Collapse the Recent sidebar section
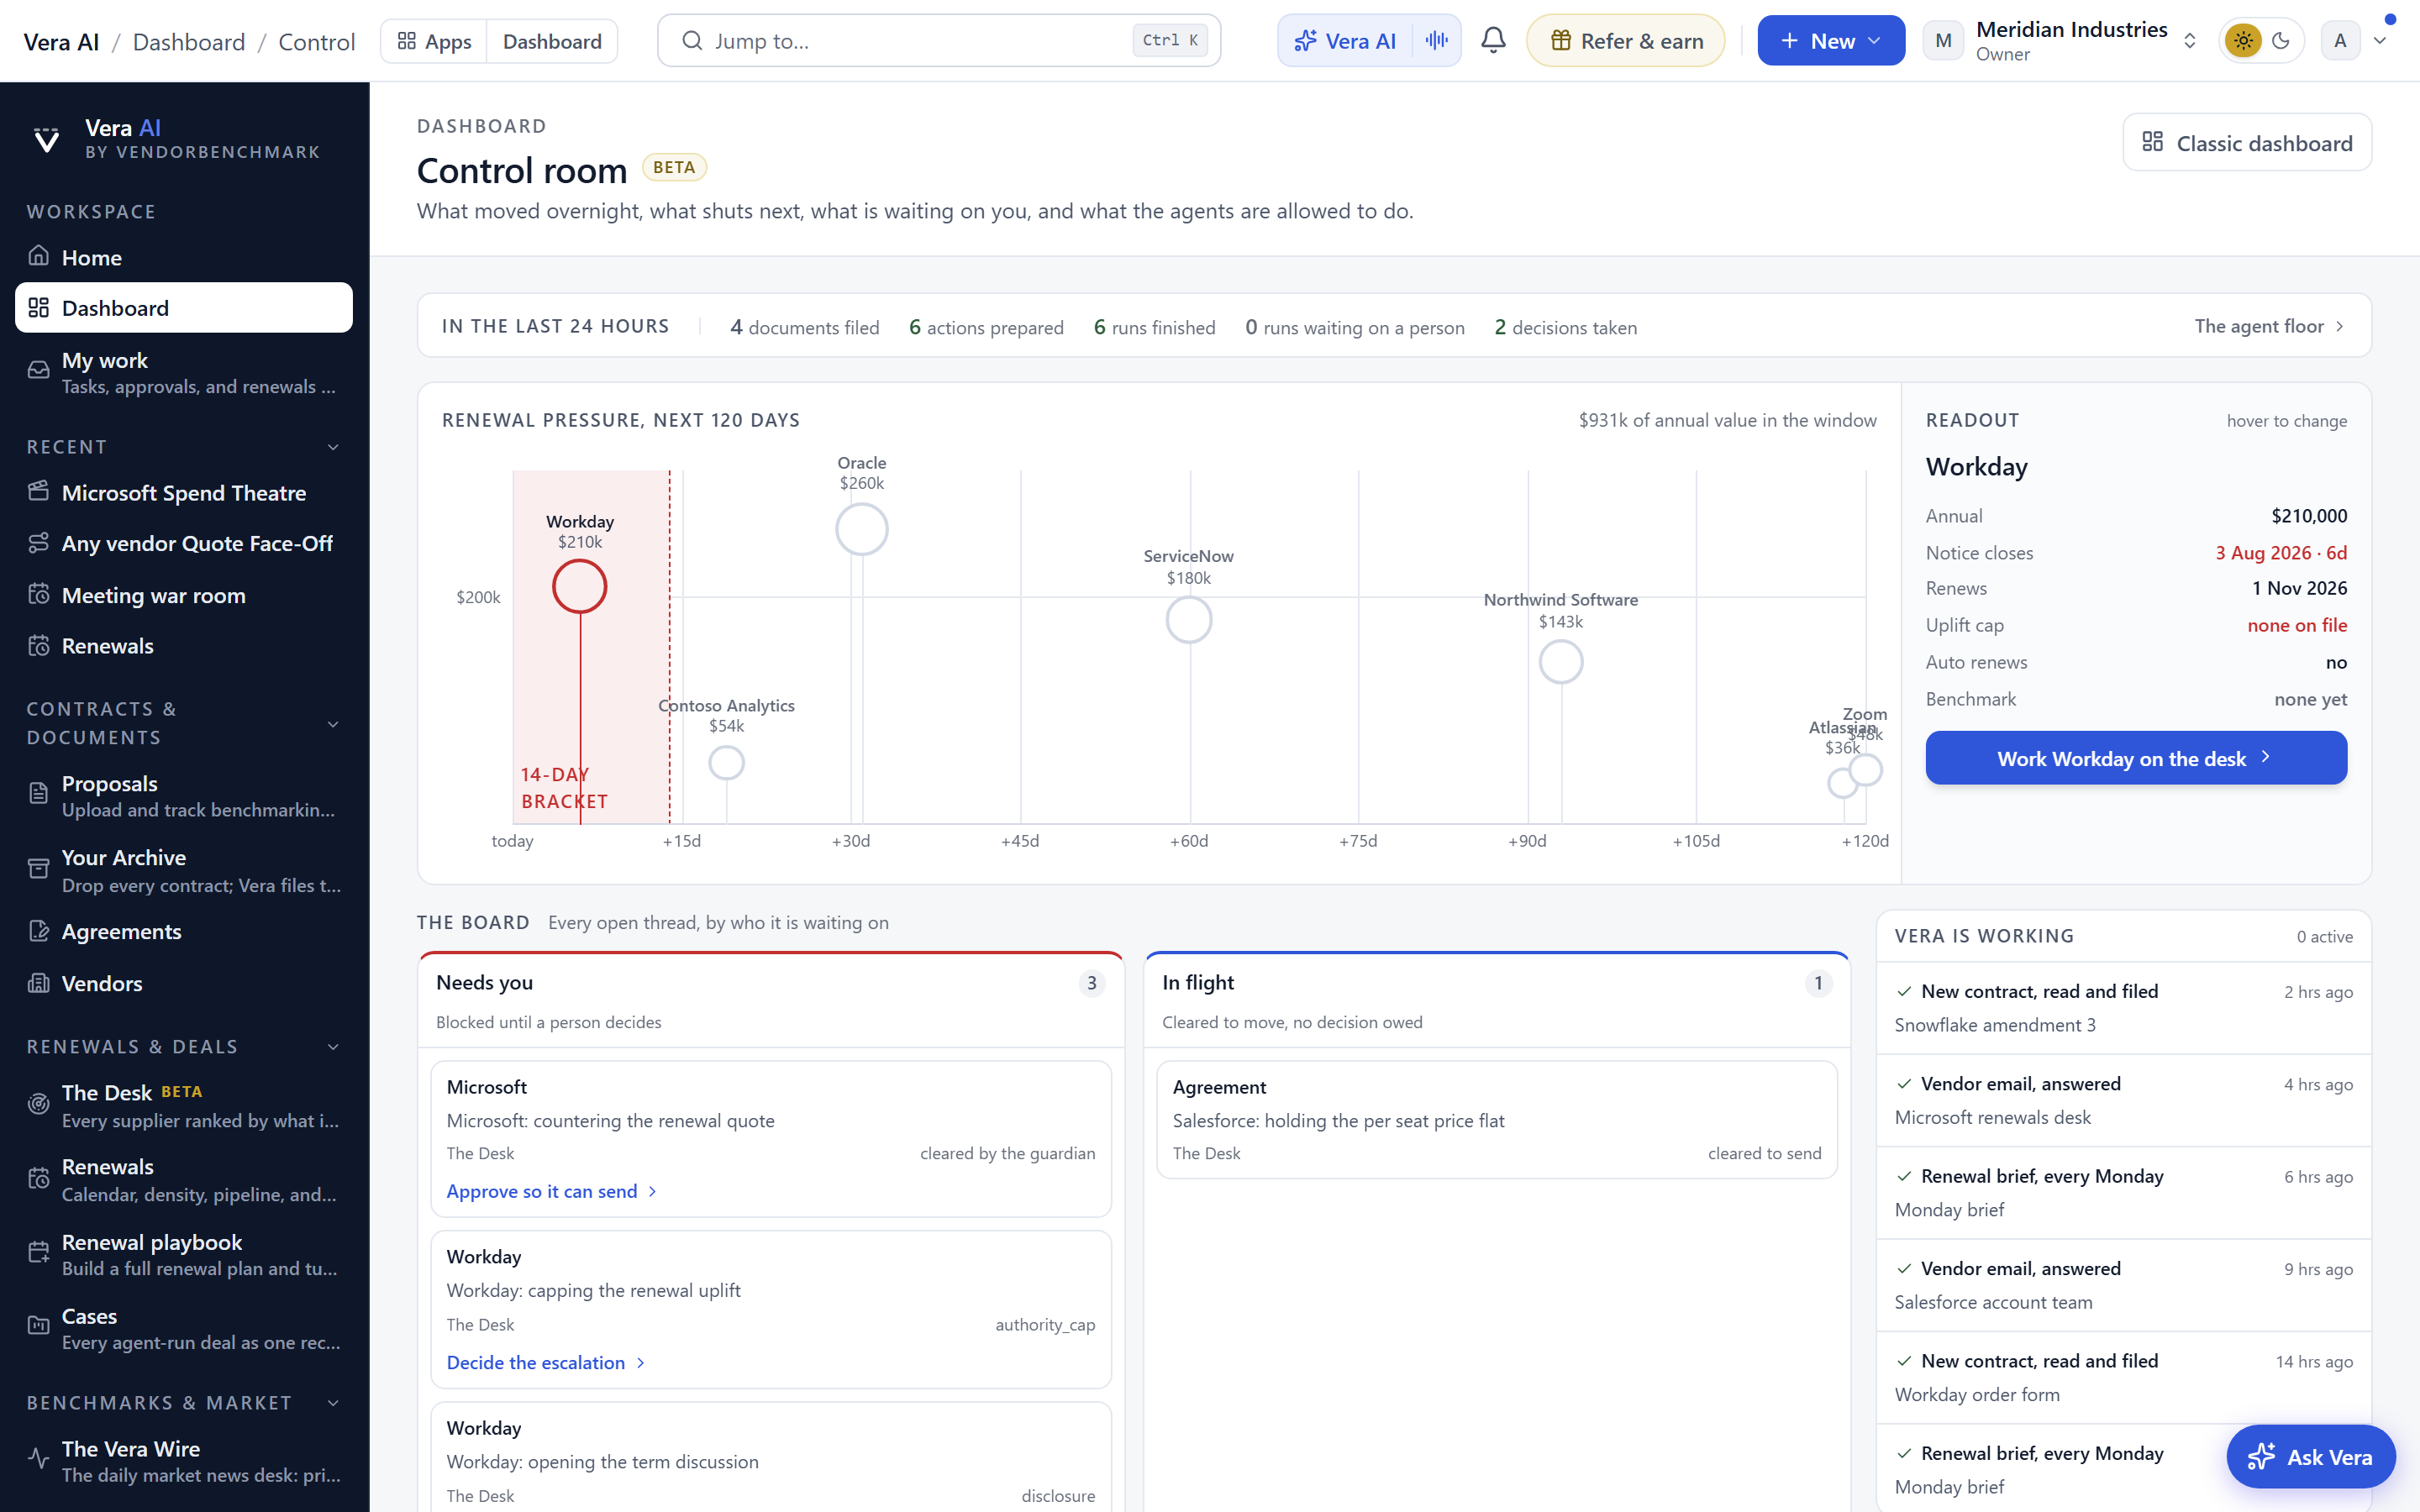This screenshot has height=1512, width=2420. pyautogui.click(x=333, y=447)
